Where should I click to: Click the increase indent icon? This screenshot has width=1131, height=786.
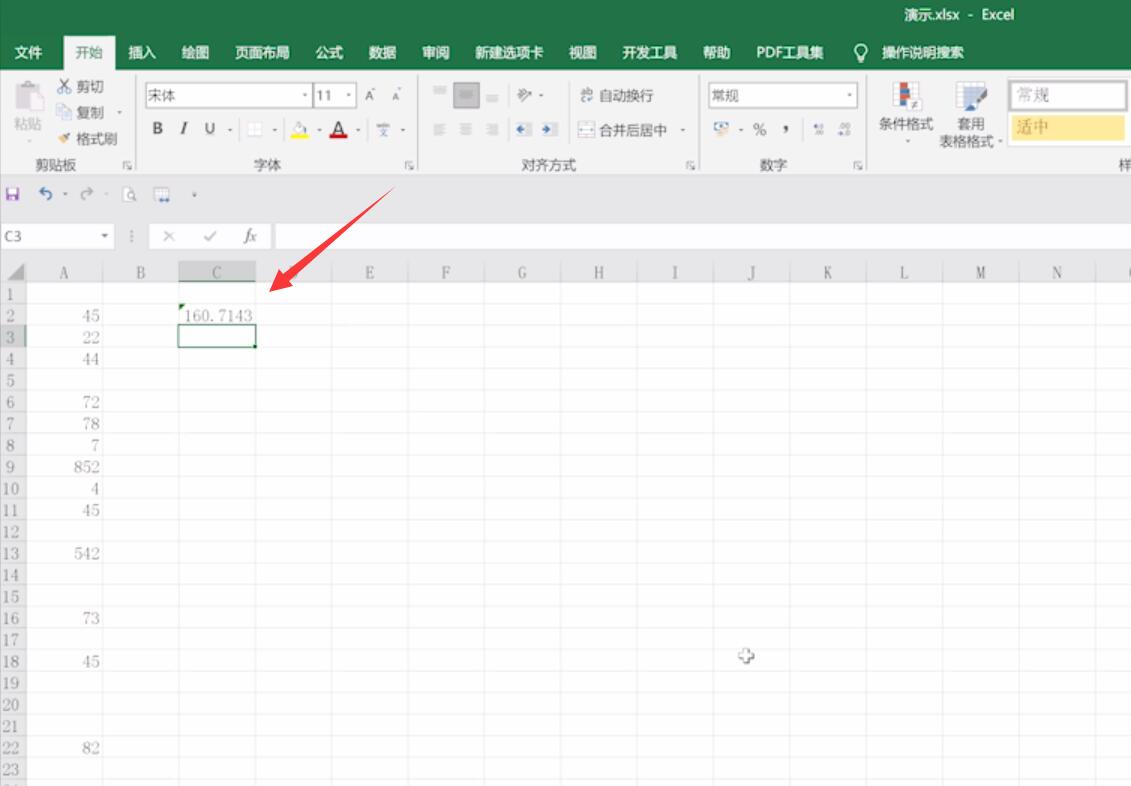pos(550,130)
